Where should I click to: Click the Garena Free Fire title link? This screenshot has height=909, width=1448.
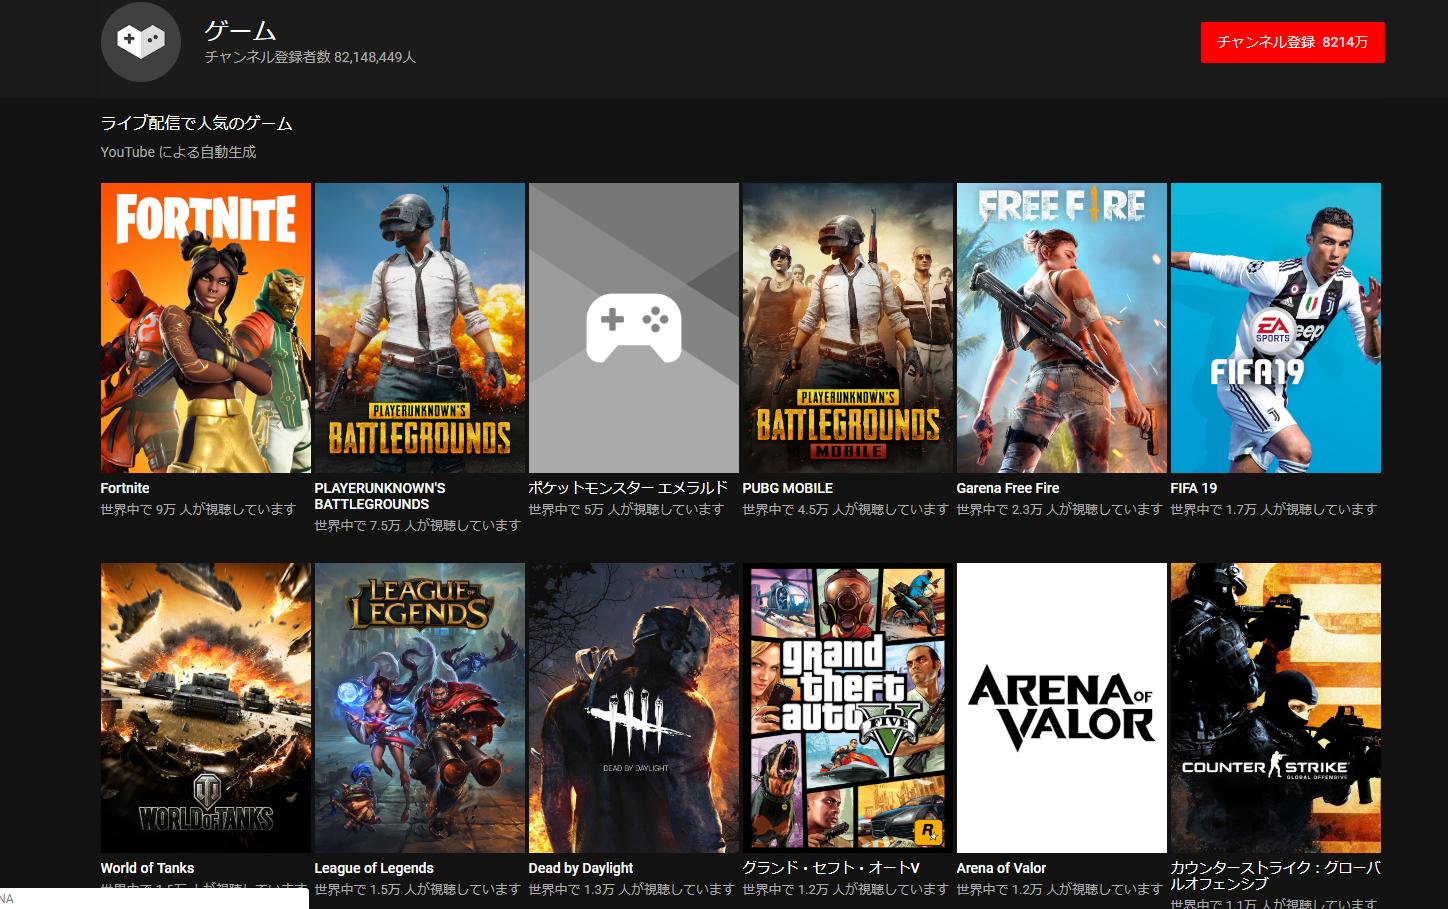(1008, 488)
